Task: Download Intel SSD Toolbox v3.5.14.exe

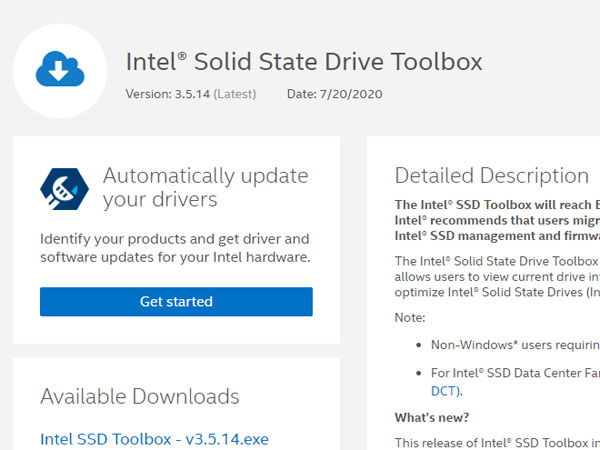Action: [x=154, y=439]
